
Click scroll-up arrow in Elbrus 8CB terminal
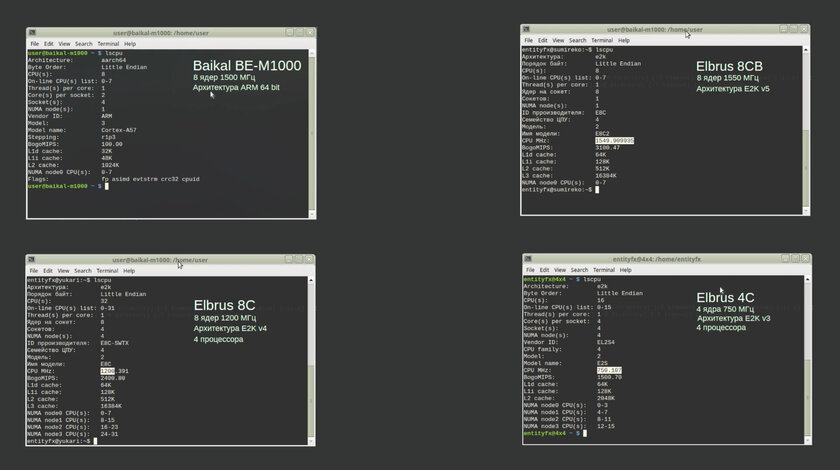(x=806, y=50)
